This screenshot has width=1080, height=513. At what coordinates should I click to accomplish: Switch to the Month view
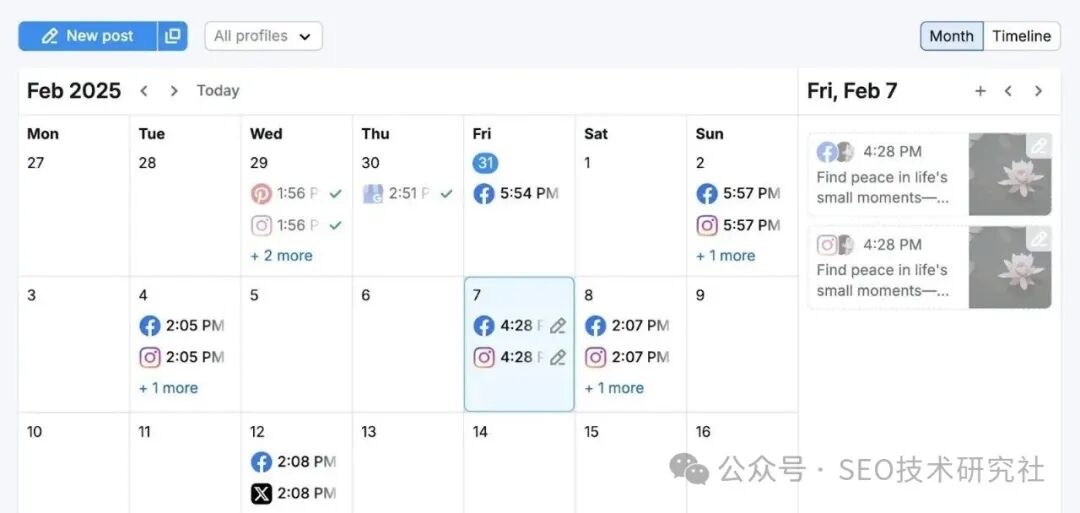pyautogui.click(x=951, y=36)
